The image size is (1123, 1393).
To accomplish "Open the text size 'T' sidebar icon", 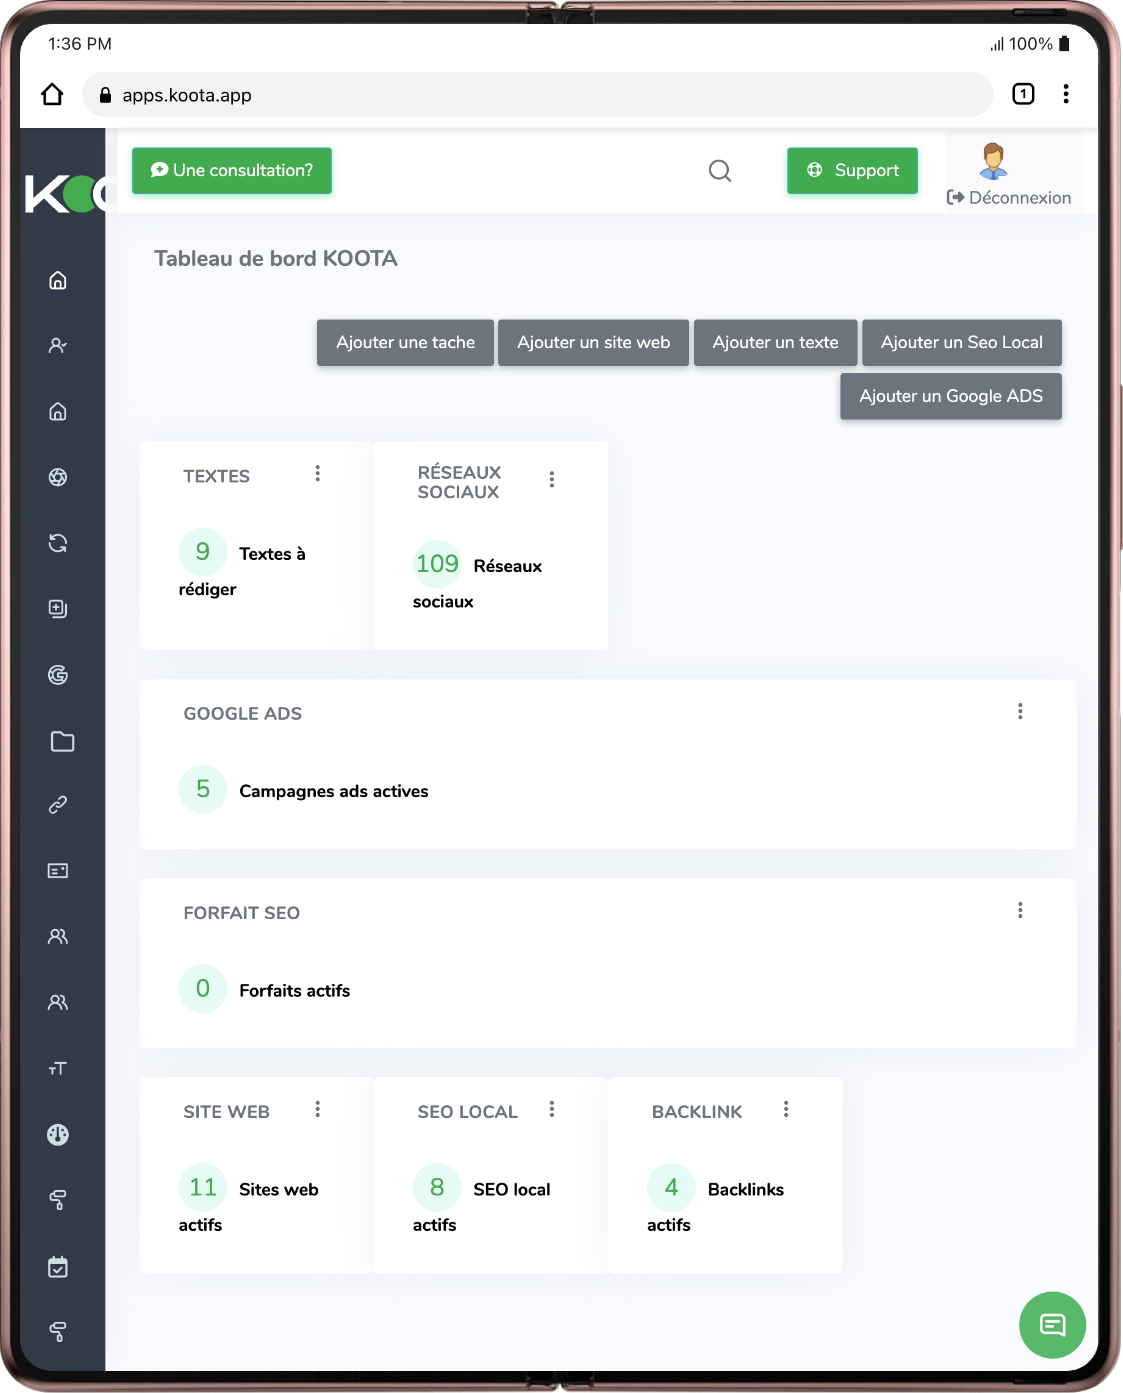I will coord(58,1069).
